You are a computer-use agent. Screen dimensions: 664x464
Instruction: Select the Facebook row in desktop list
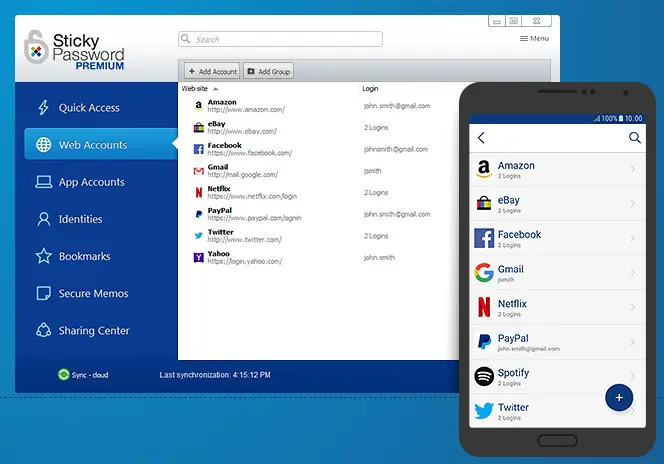(x=318, y=149)
